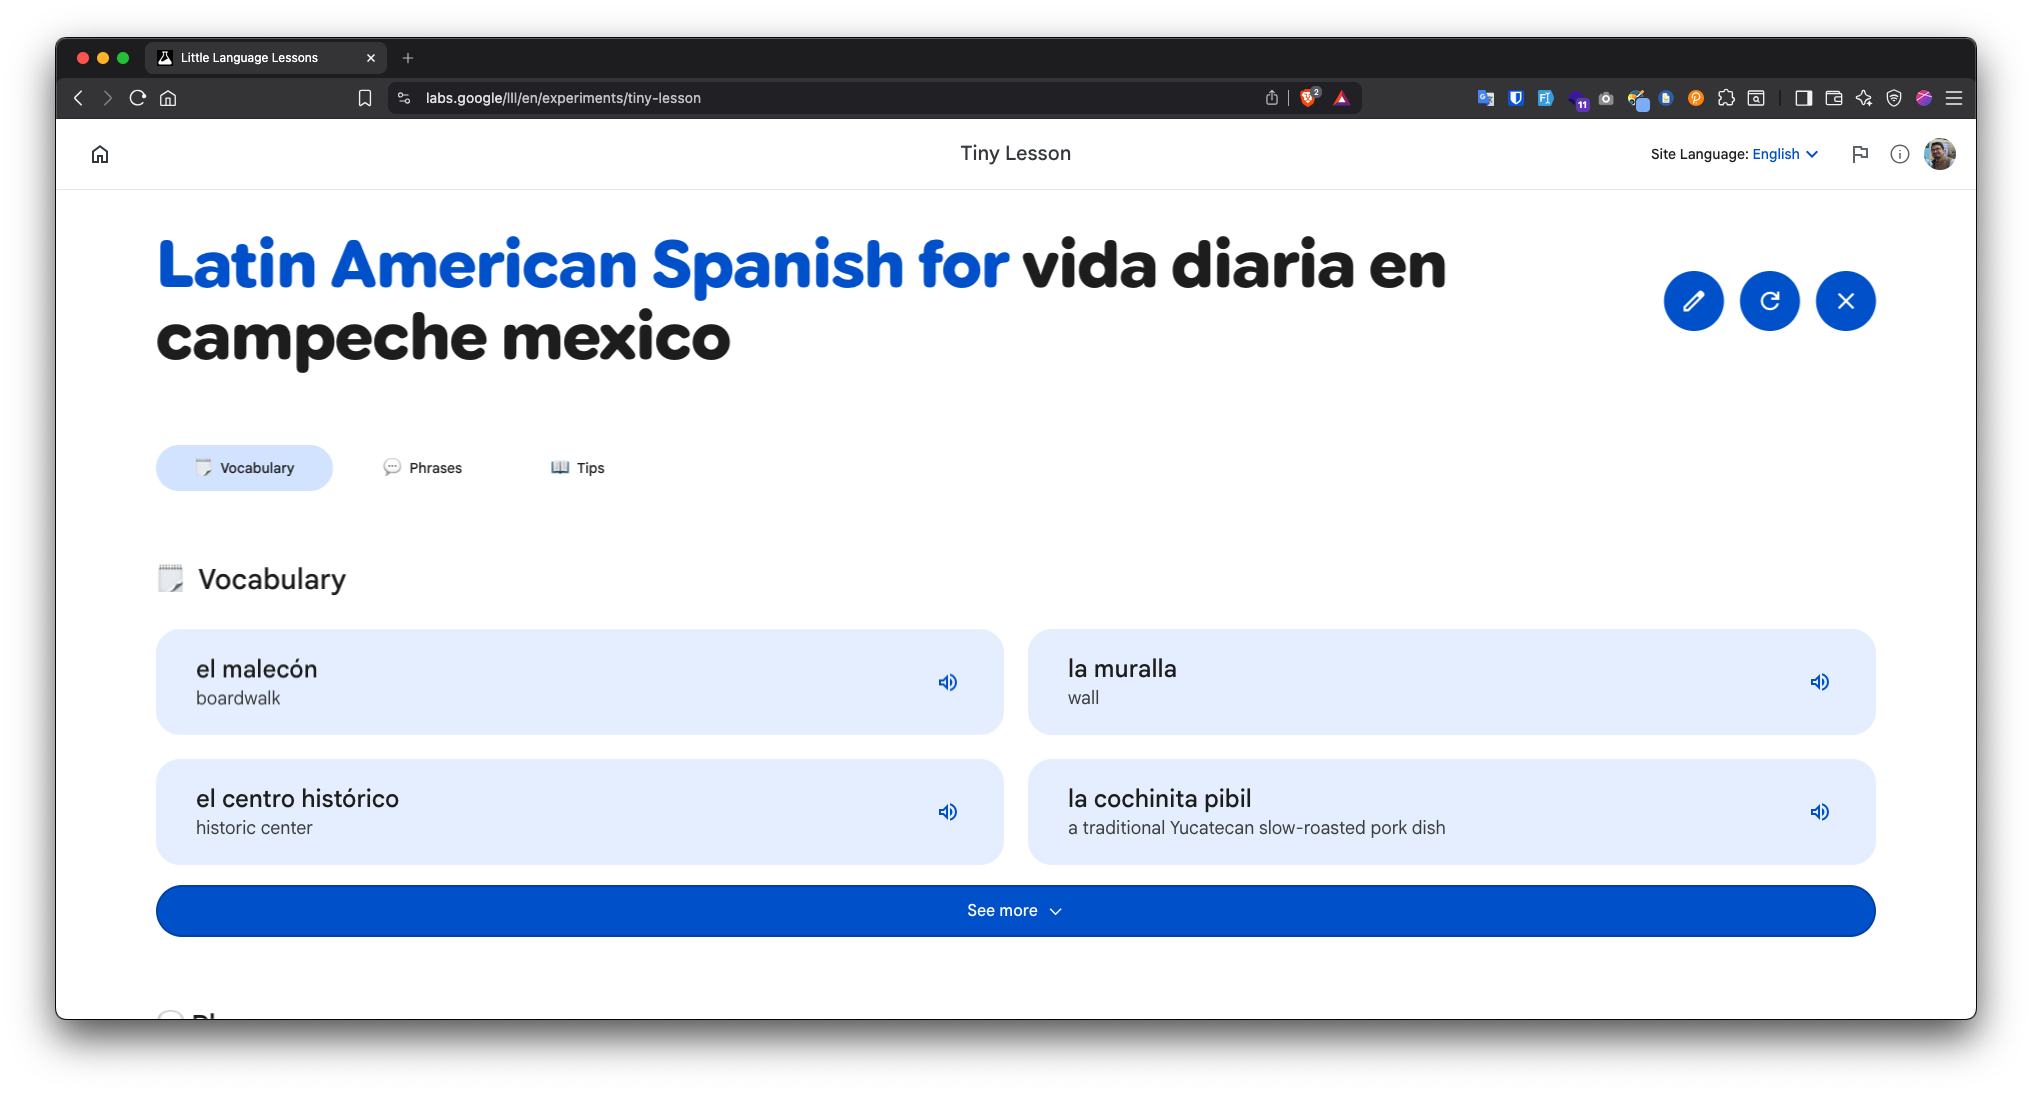
Task: Open the info icon in header
Action: pos(1899,154)
